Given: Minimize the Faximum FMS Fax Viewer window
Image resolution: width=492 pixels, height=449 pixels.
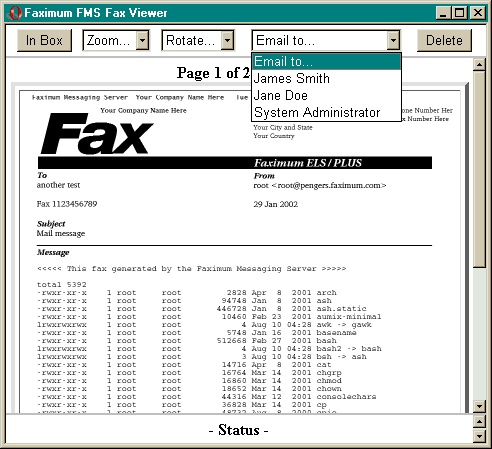Looking at the screenshot, I should [x=443, y=13].
